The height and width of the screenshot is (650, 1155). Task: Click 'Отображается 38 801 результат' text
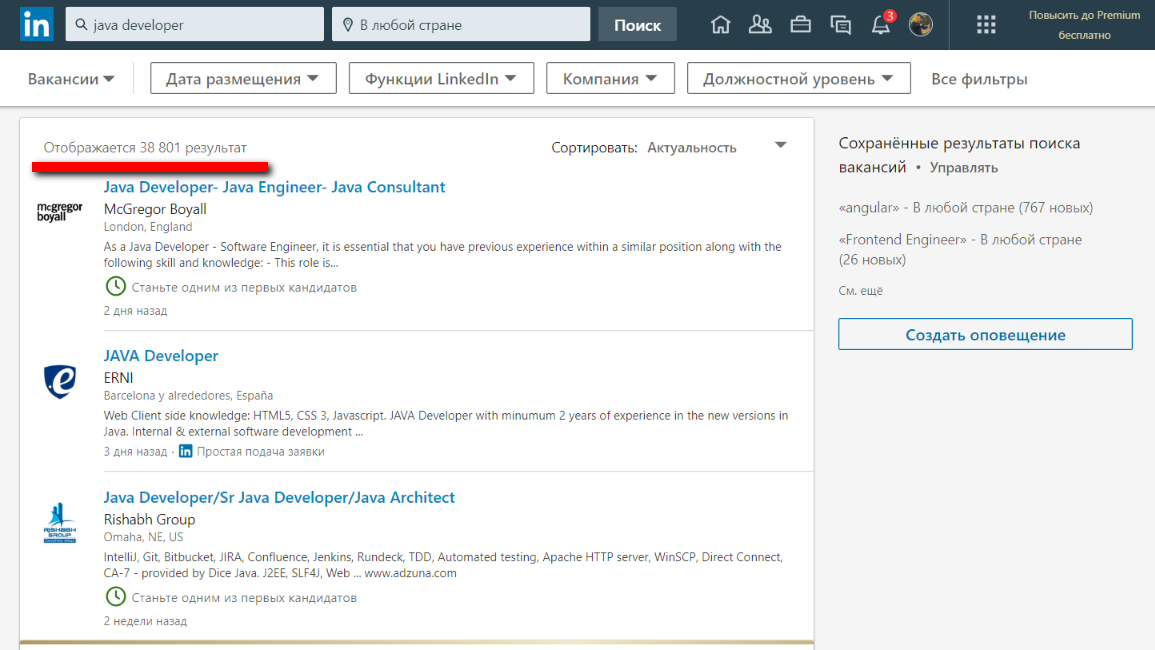point(145,147)
